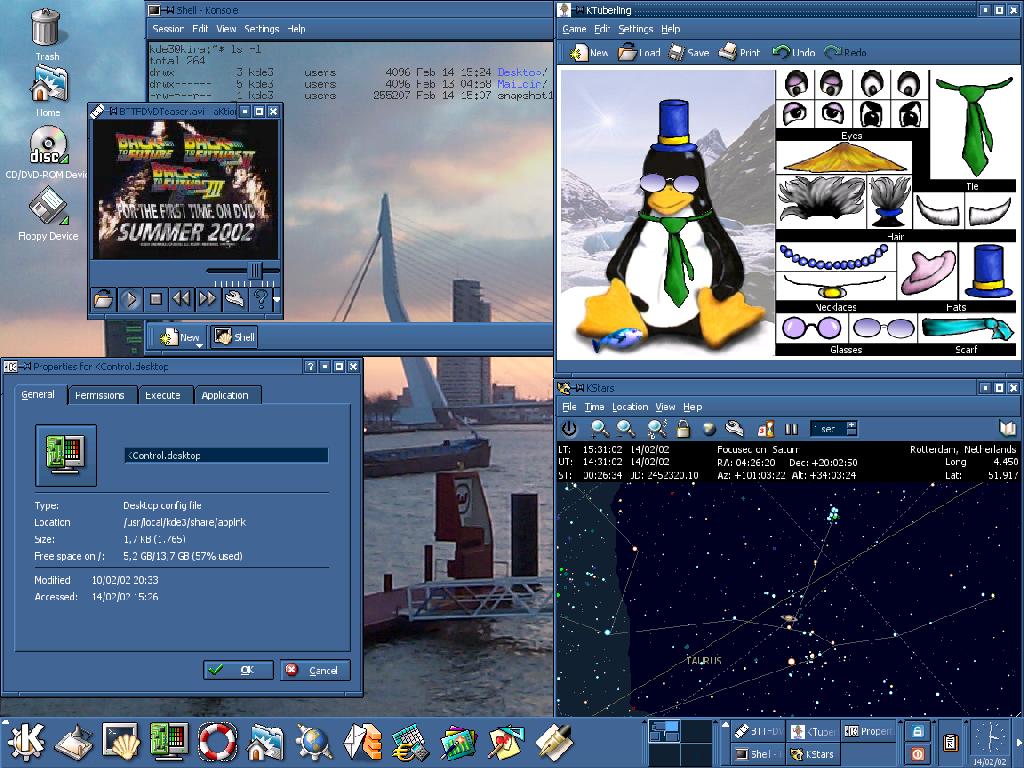Toggle the padlock tracking button in KStars

683,428
